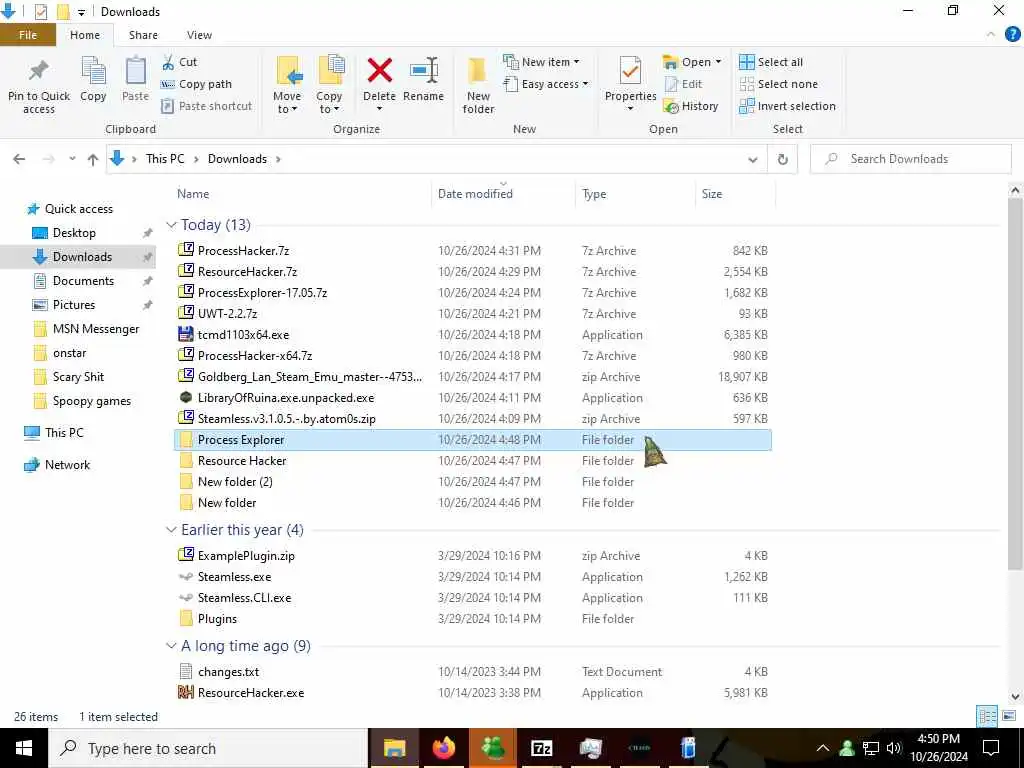Open Easy access dropdown

545,84
